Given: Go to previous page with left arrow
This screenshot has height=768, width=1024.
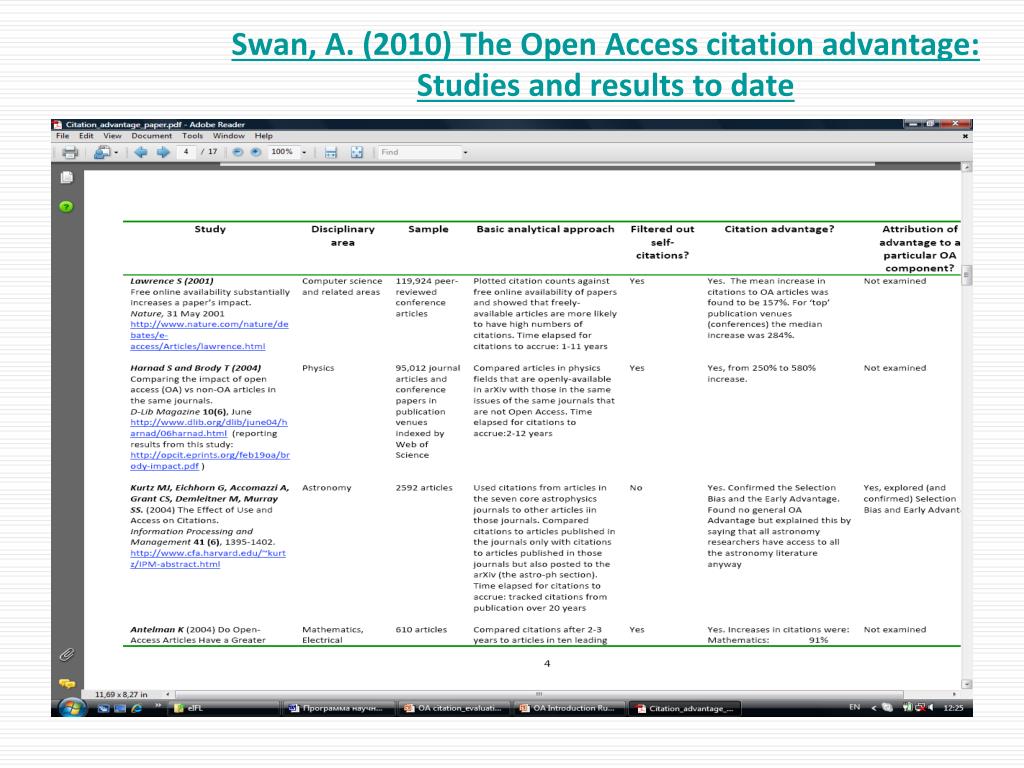Looking at the screenshot, I should 140,152.
